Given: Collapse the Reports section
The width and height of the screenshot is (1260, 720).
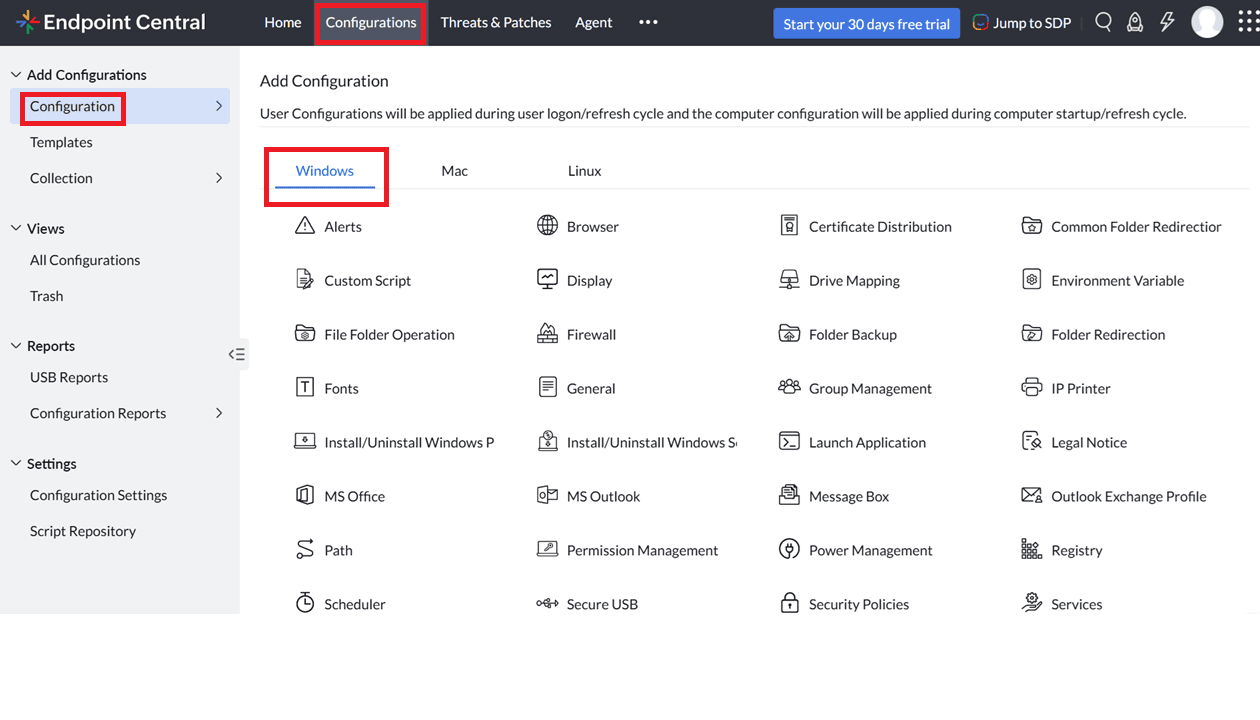Looking at the screenshot, I should [x=16, y=346].
